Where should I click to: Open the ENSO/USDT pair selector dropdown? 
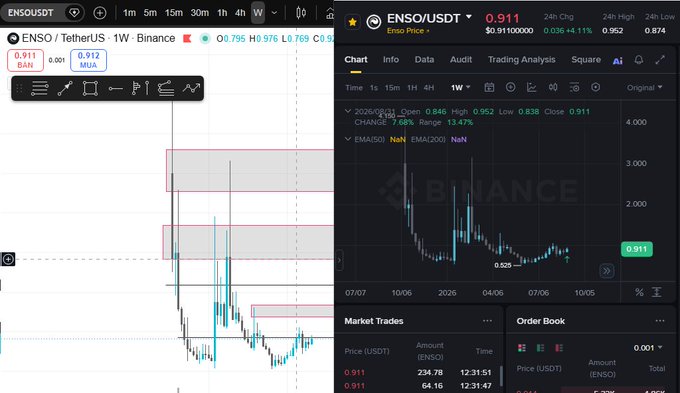coord(469,17)
